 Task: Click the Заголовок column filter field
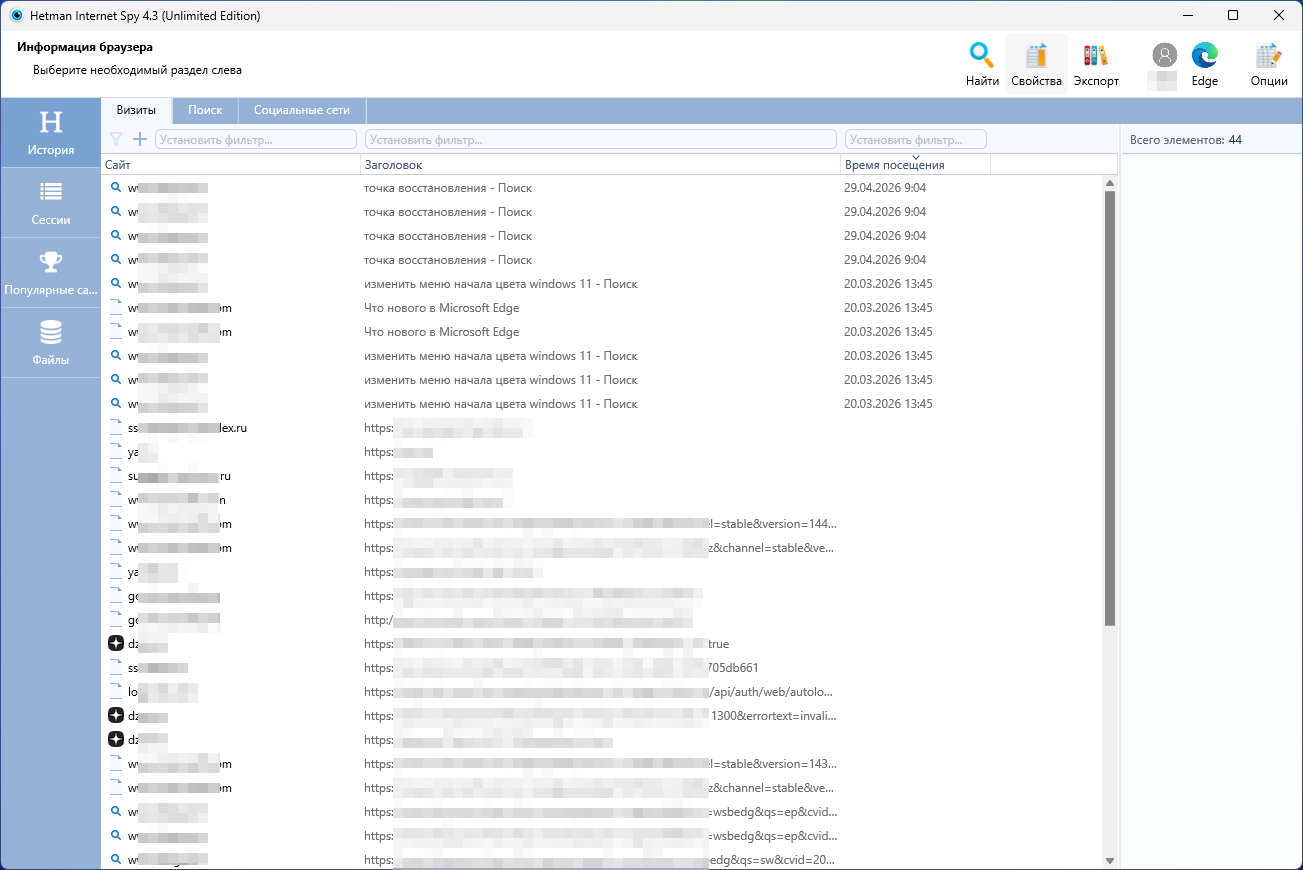pos(602,139)
